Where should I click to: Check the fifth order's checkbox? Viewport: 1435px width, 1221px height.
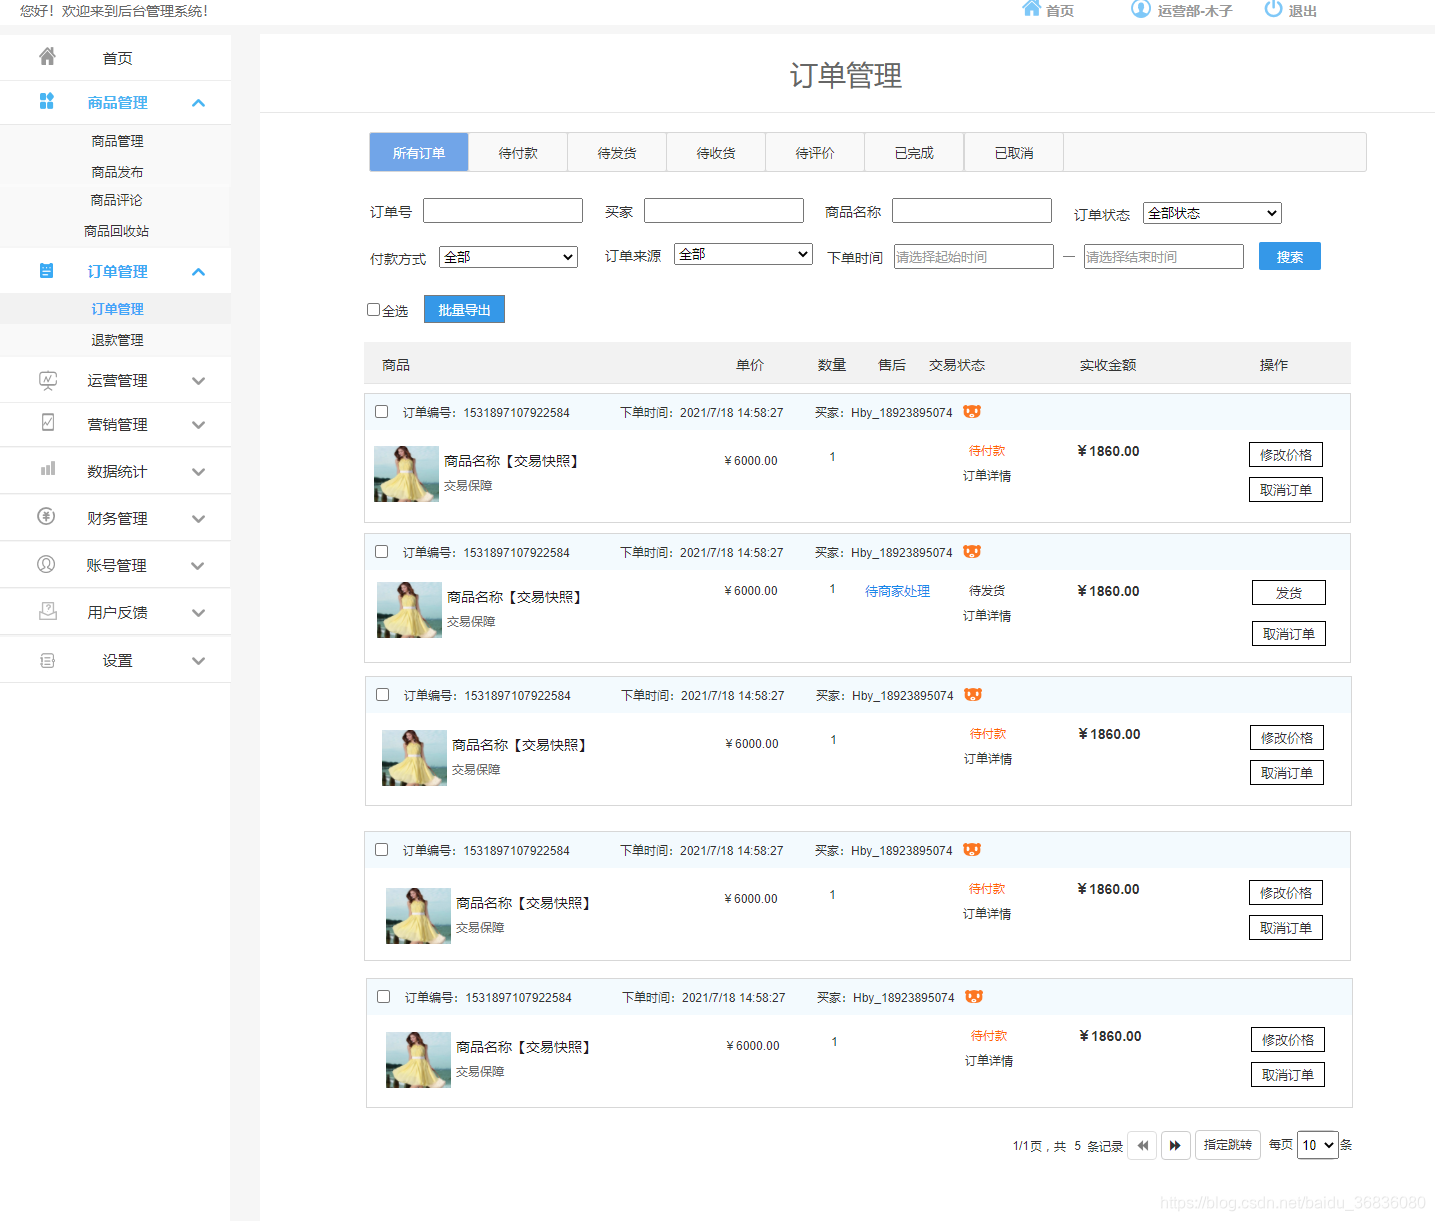(x=383, y=996)
